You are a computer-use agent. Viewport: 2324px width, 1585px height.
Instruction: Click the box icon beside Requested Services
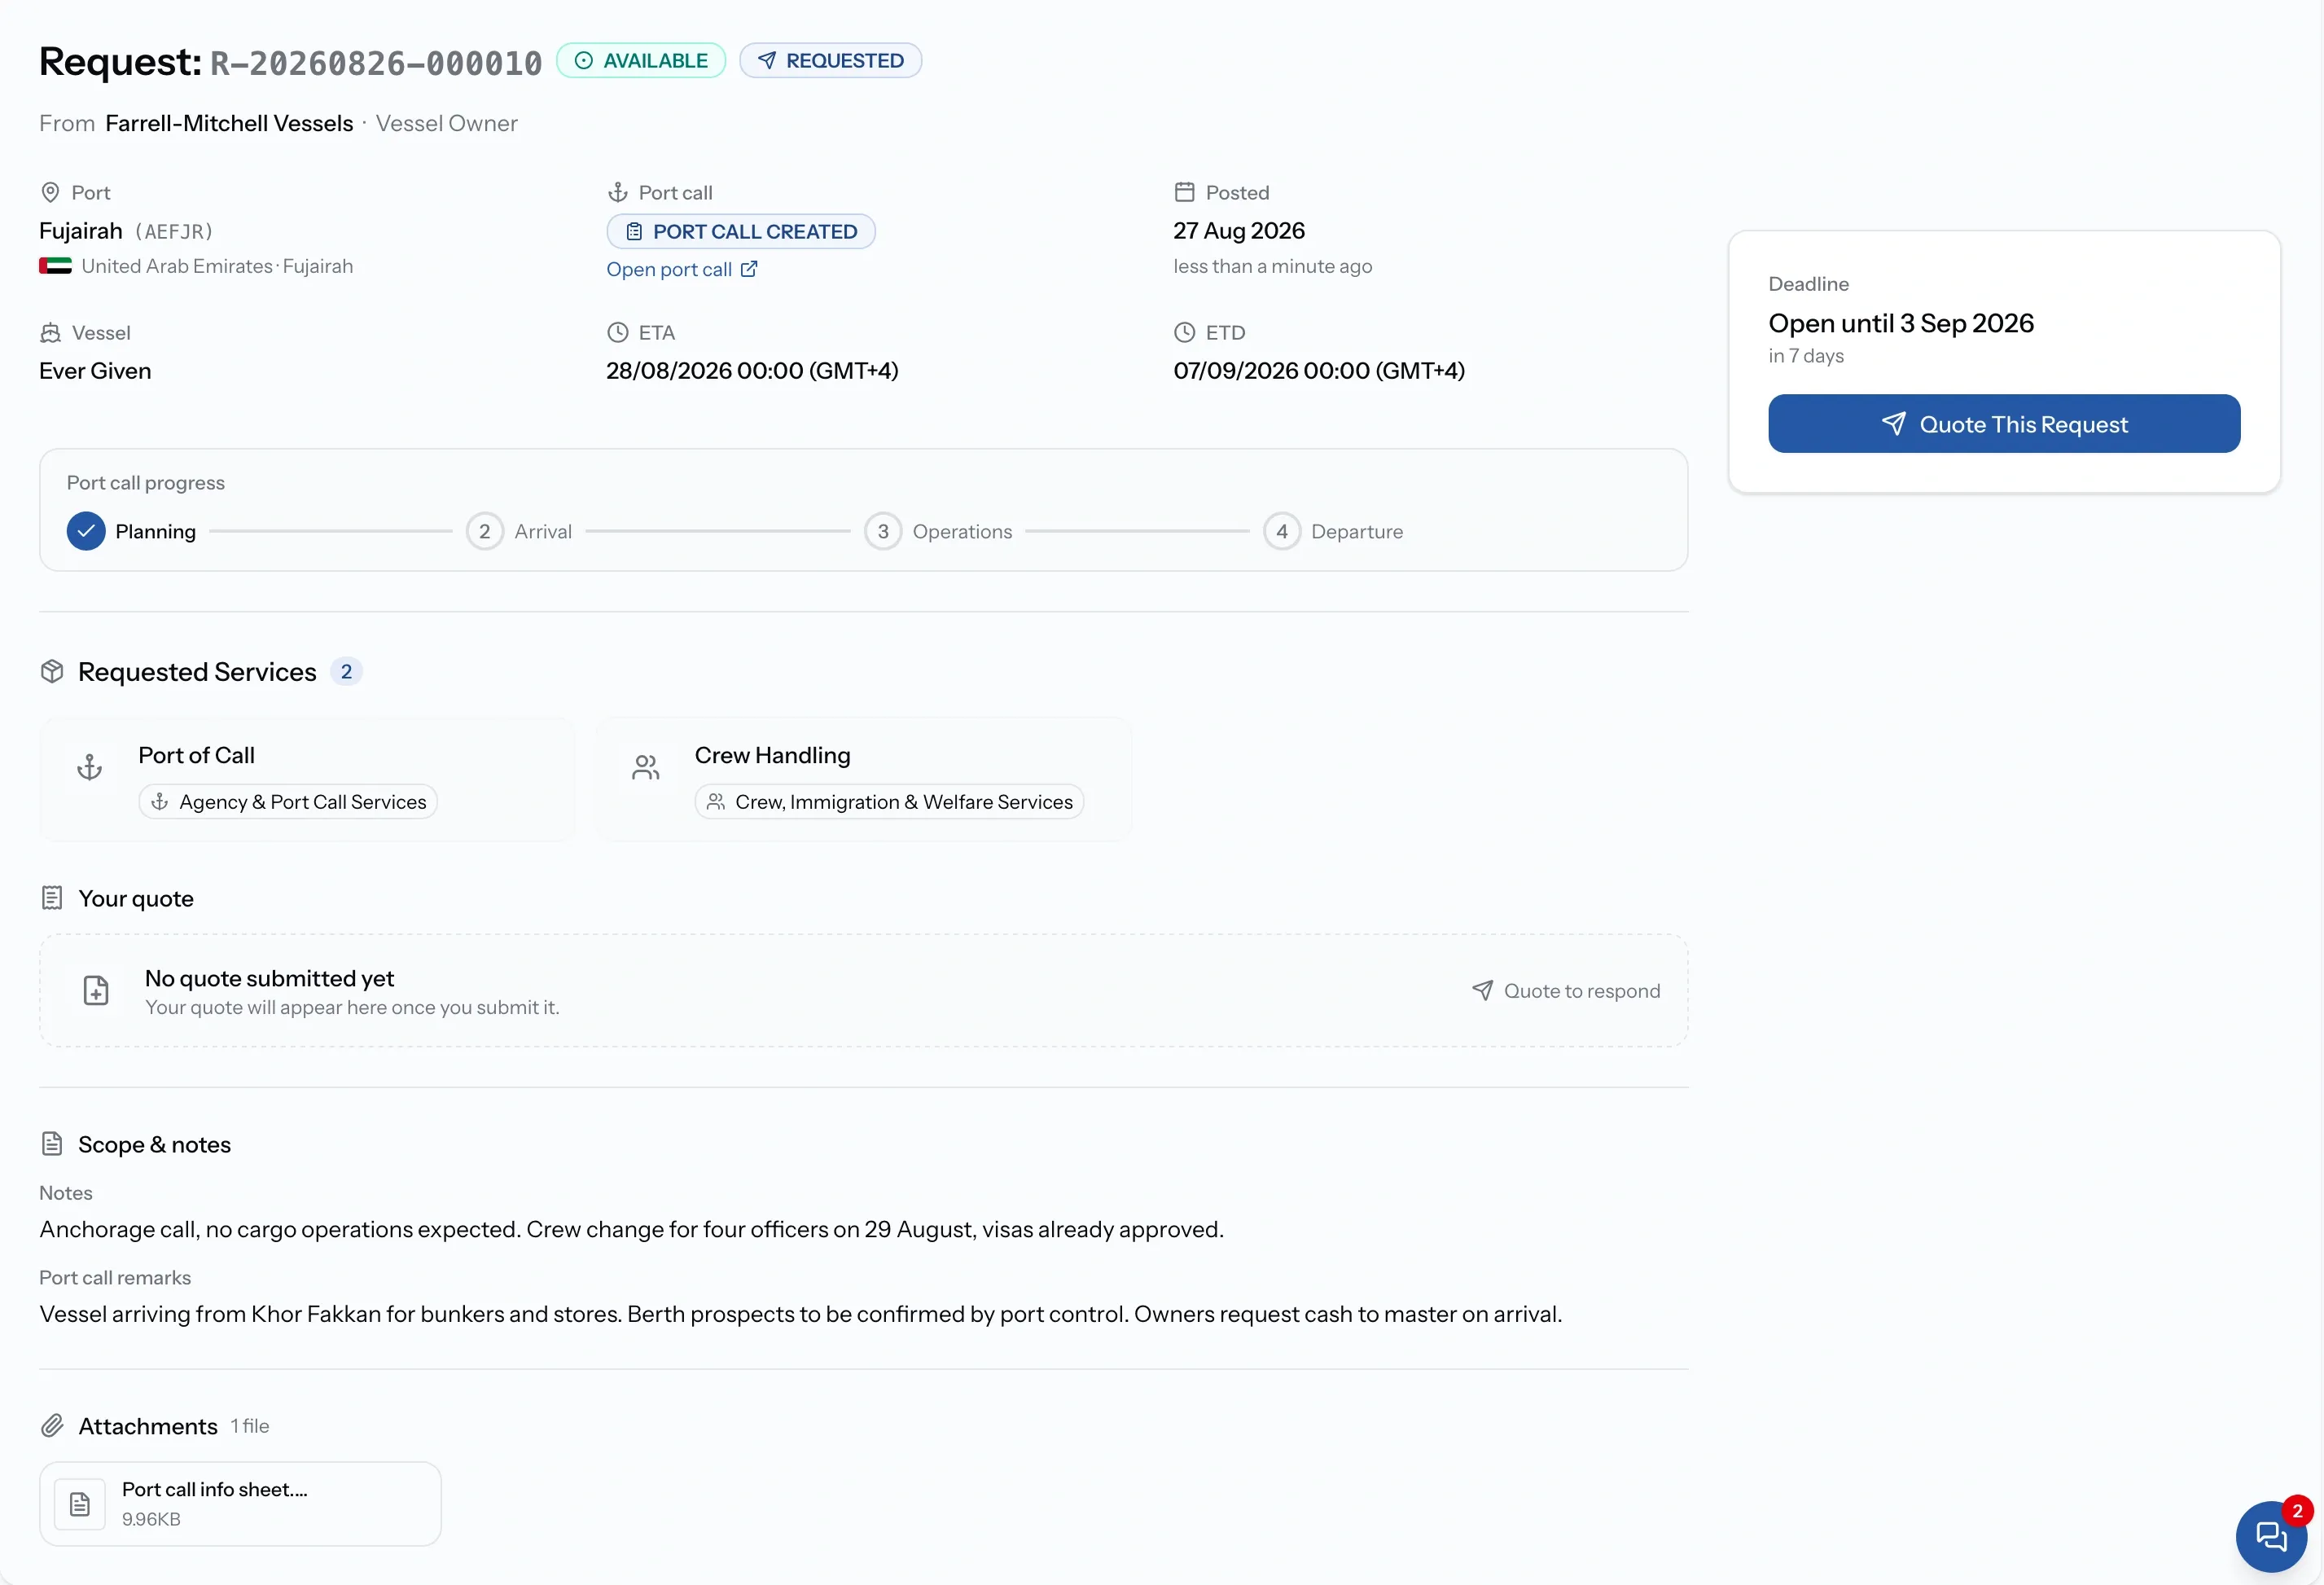coord(52,671)
